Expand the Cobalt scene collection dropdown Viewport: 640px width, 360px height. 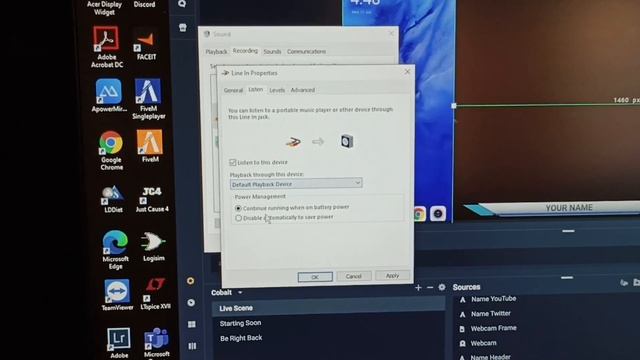coord(240,292)
